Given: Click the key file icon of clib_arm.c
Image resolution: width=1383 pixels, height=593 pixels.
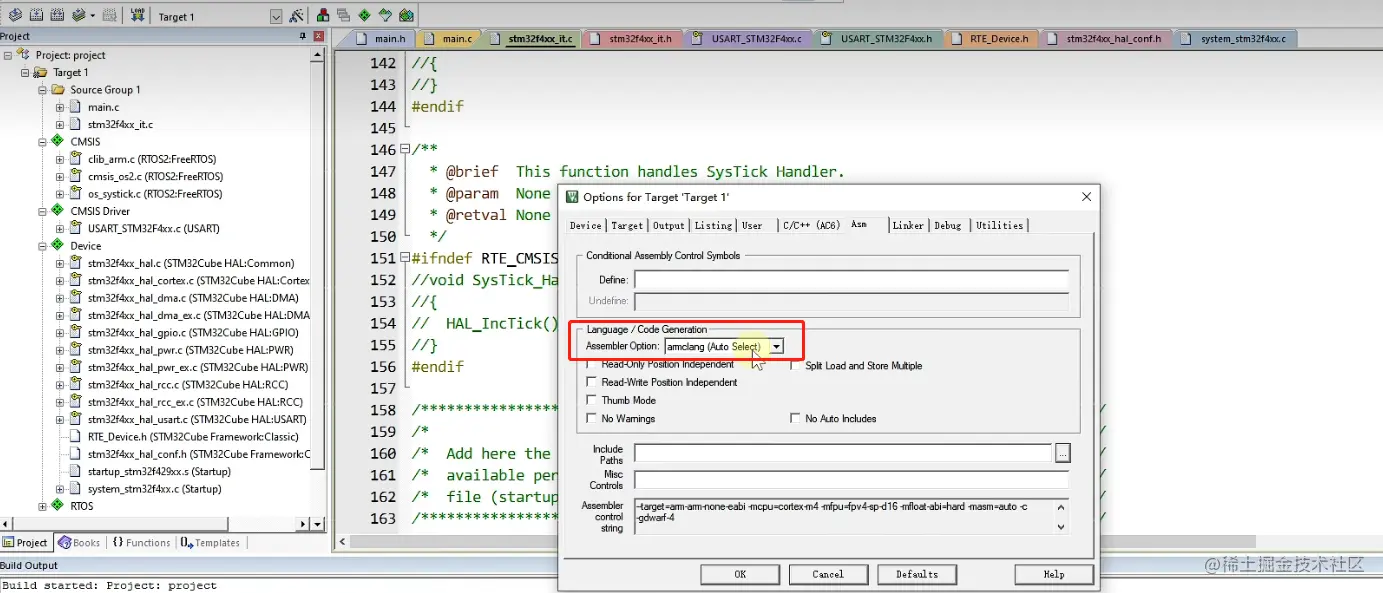Looking at the screenshot, I should coord(76,159).
